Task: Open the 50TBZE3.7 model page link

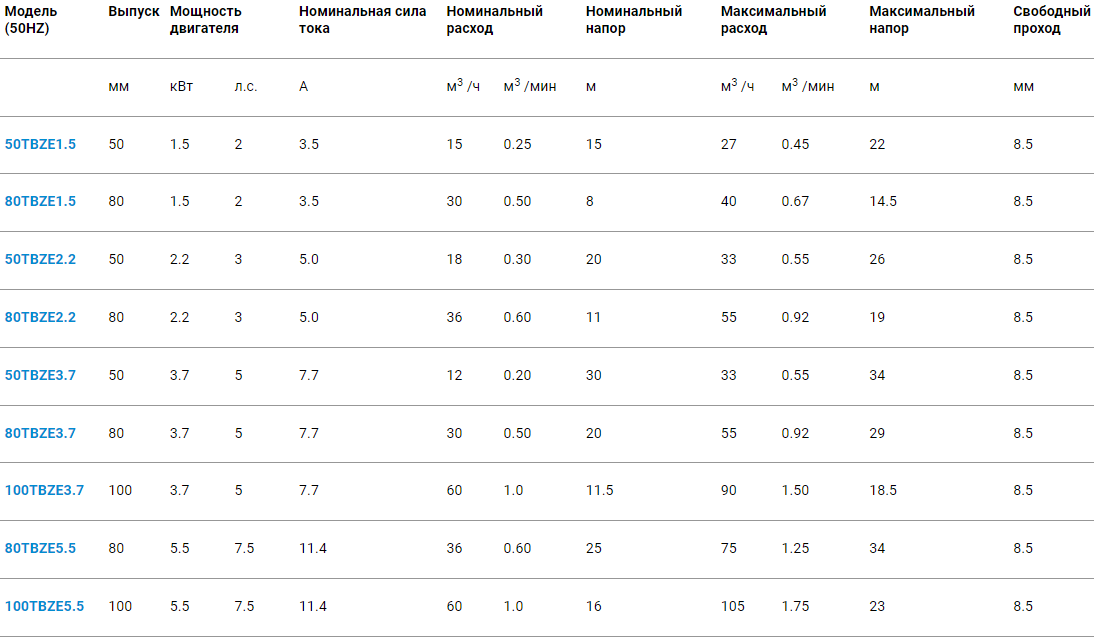Action: click(40, 376)
